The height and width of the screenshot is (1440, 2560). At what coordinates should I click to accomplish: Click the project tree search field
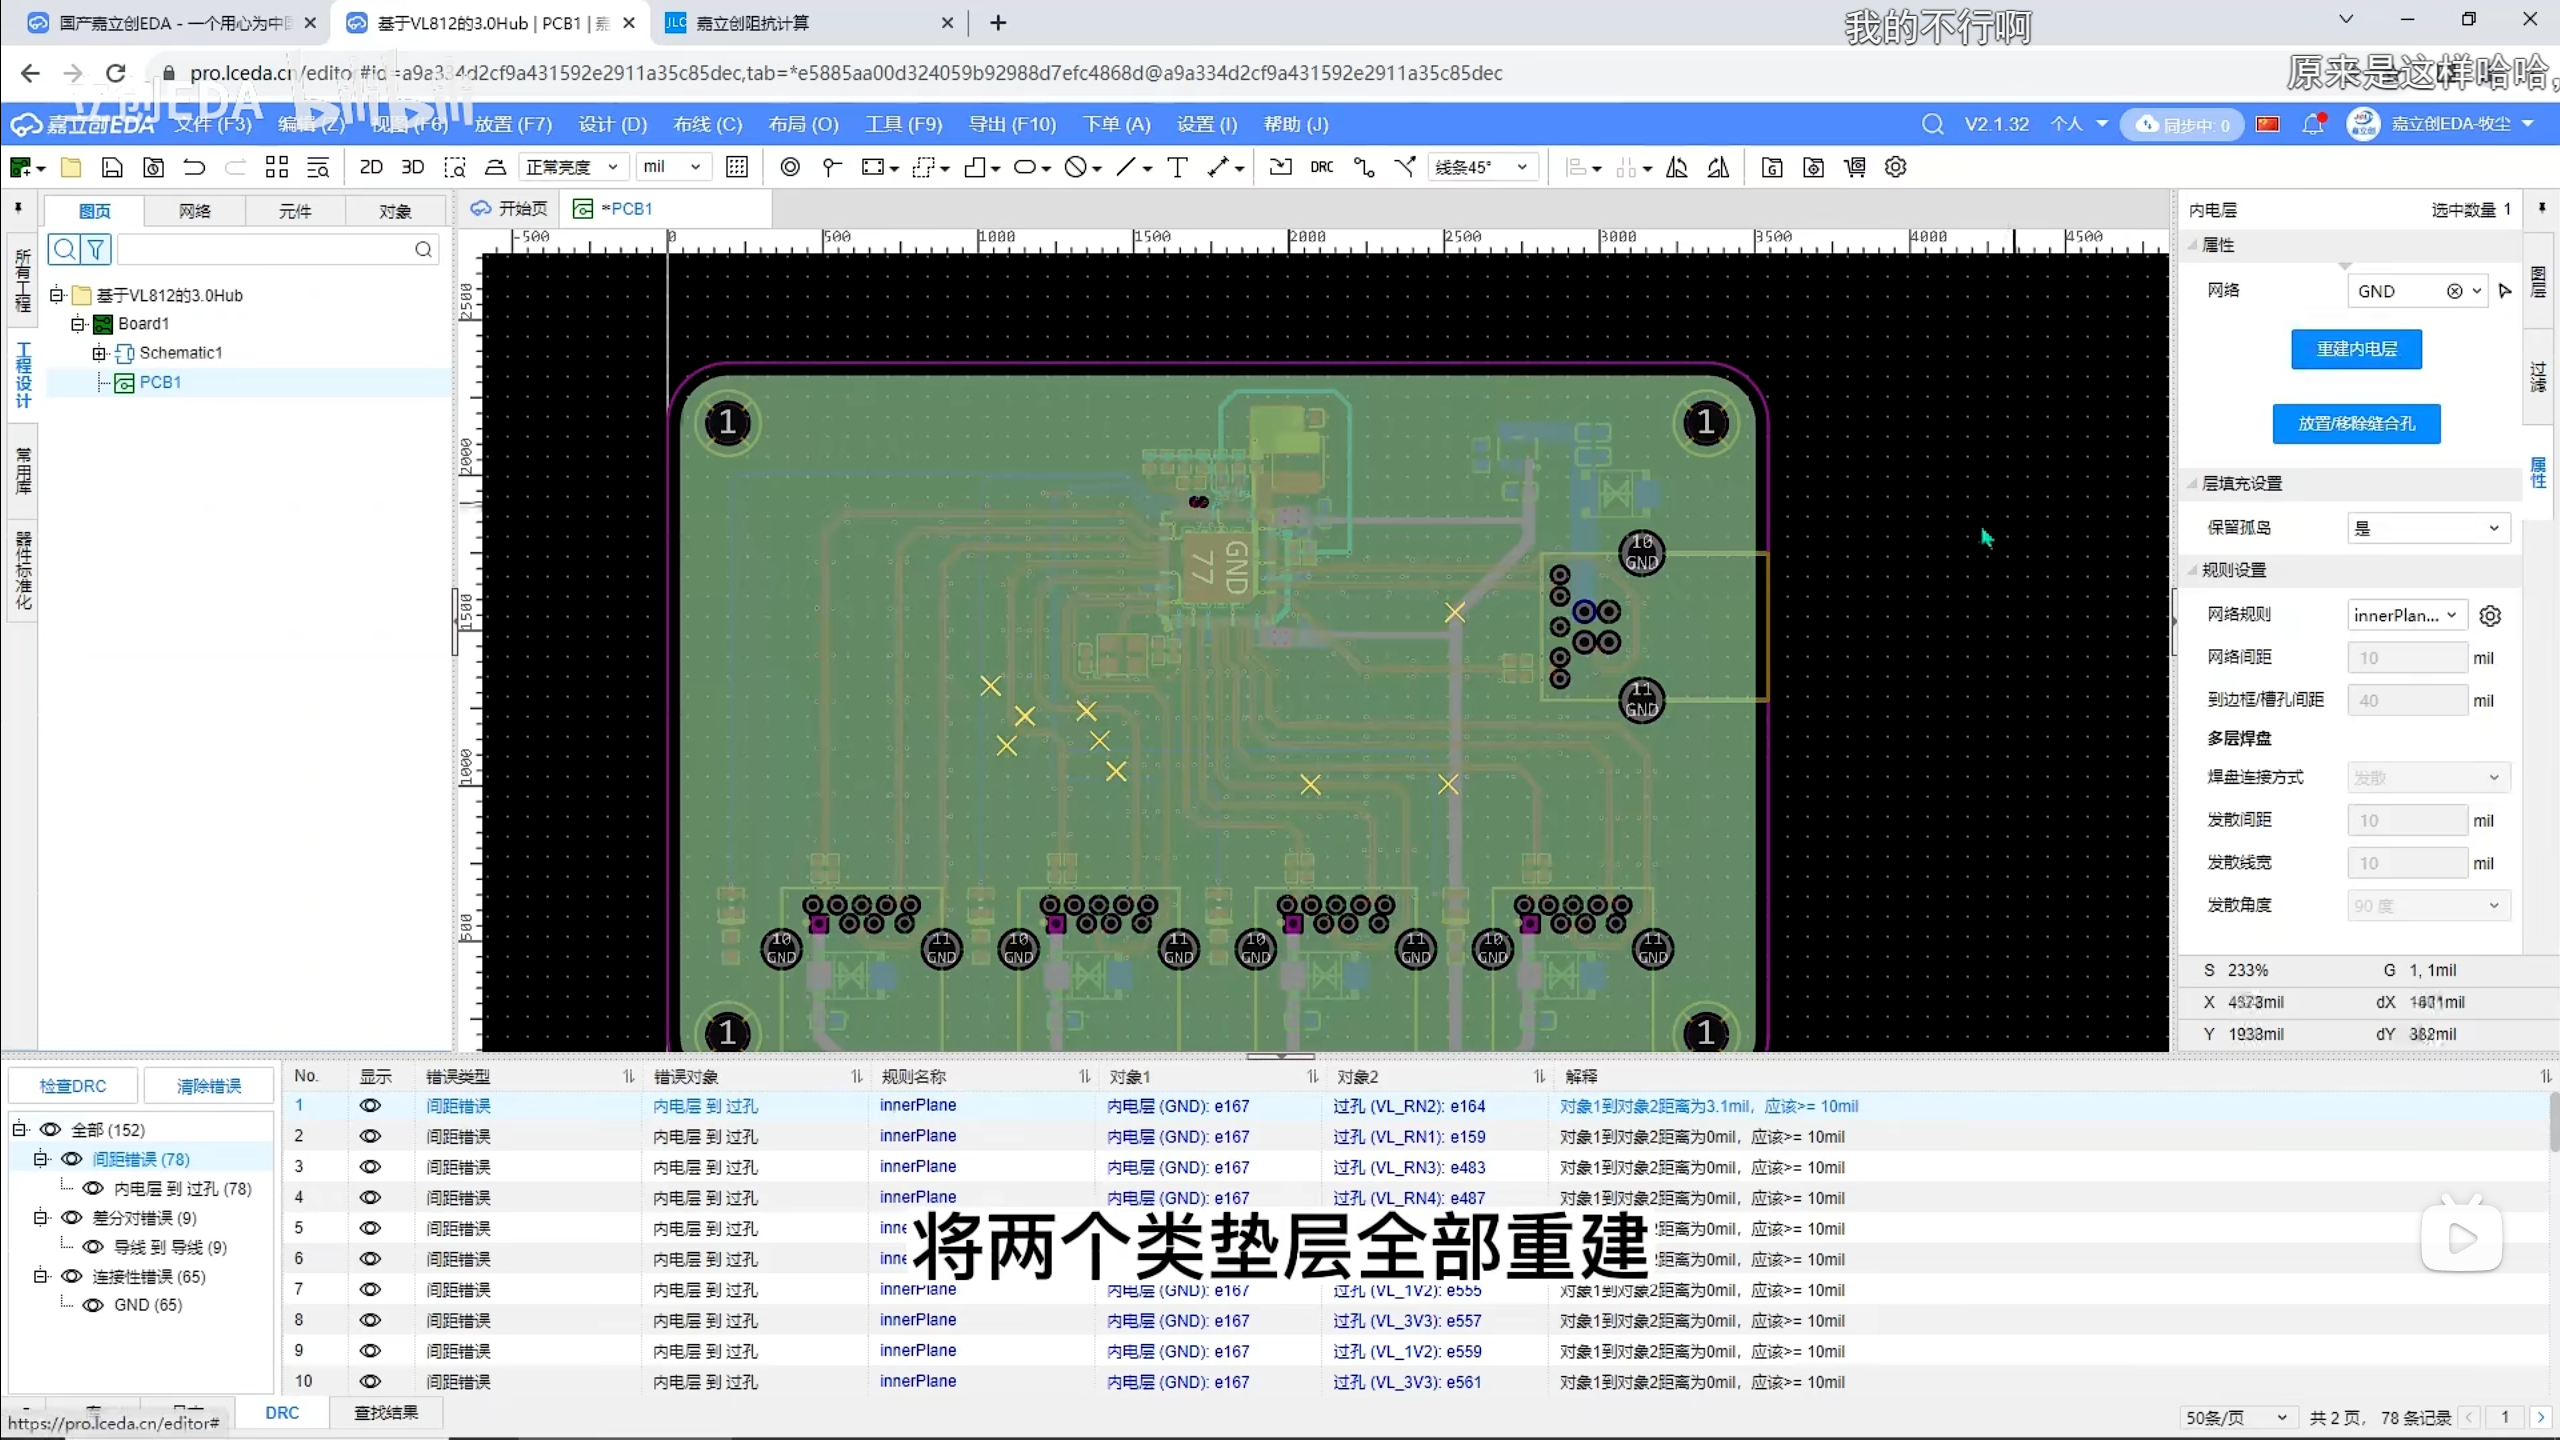point(265,249)
